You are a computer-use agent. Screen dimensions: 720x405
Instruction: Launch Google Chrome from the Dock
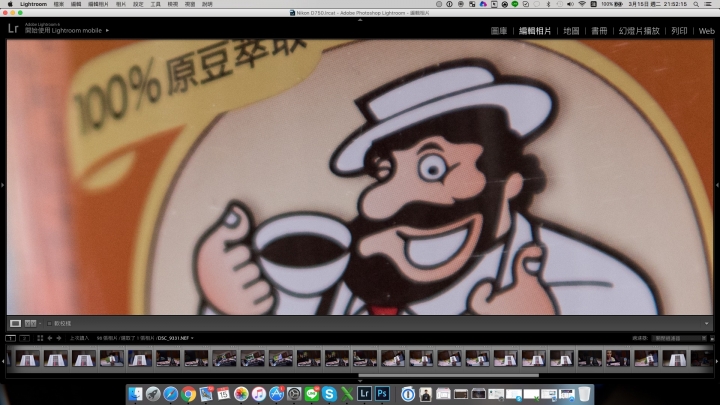pos(188,394)
